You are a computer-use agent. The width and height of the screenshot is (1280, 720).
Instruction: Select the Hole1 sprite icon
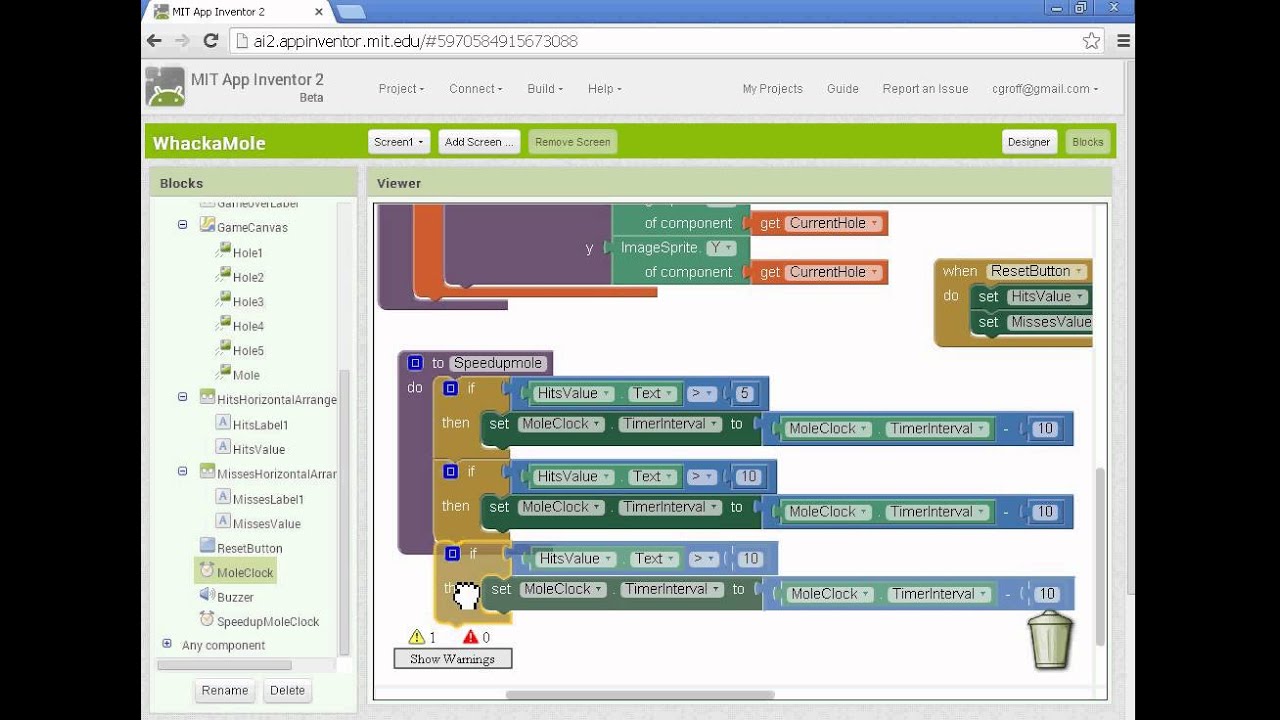[223, 251]
